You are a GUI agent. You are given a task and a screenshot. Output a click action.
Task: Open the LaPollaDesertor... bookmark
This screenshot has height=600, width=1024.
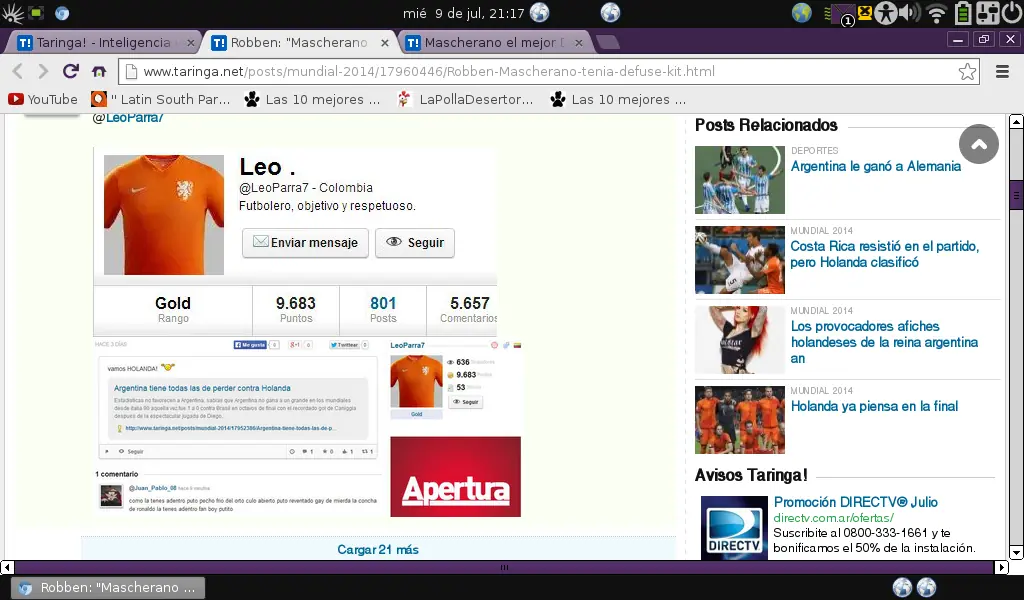pos(466,99)
